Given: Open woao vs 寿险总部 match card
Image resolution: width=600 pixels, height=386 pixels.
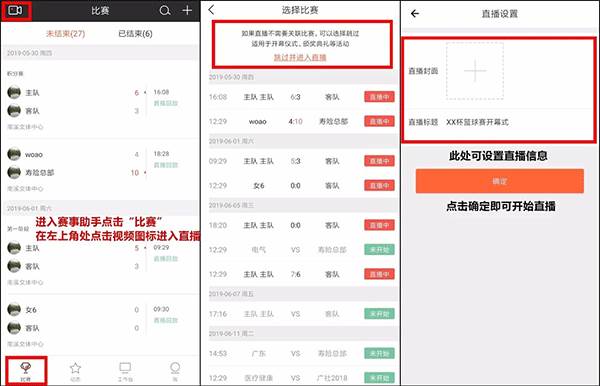Looking at the screenshot, I should coord(99,169).
